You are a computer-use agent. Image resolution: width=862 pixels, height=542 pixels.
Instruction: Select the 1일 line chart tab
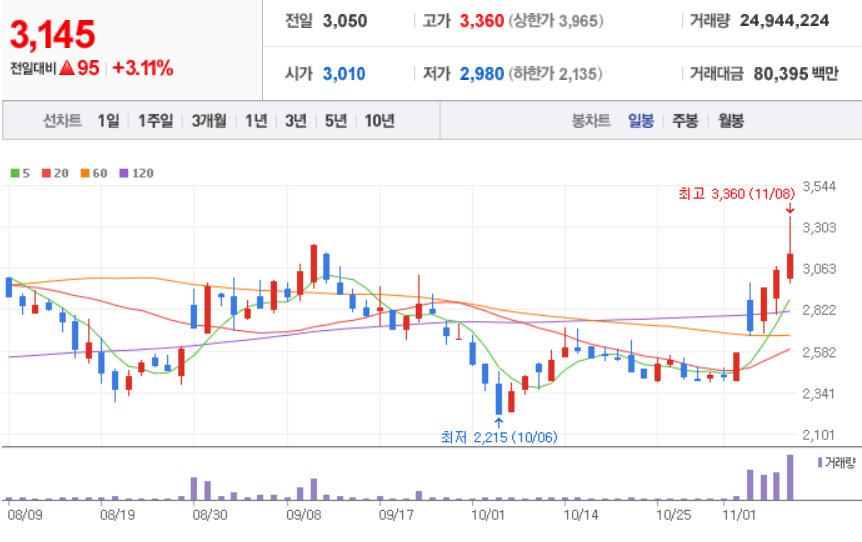(108, 120)
